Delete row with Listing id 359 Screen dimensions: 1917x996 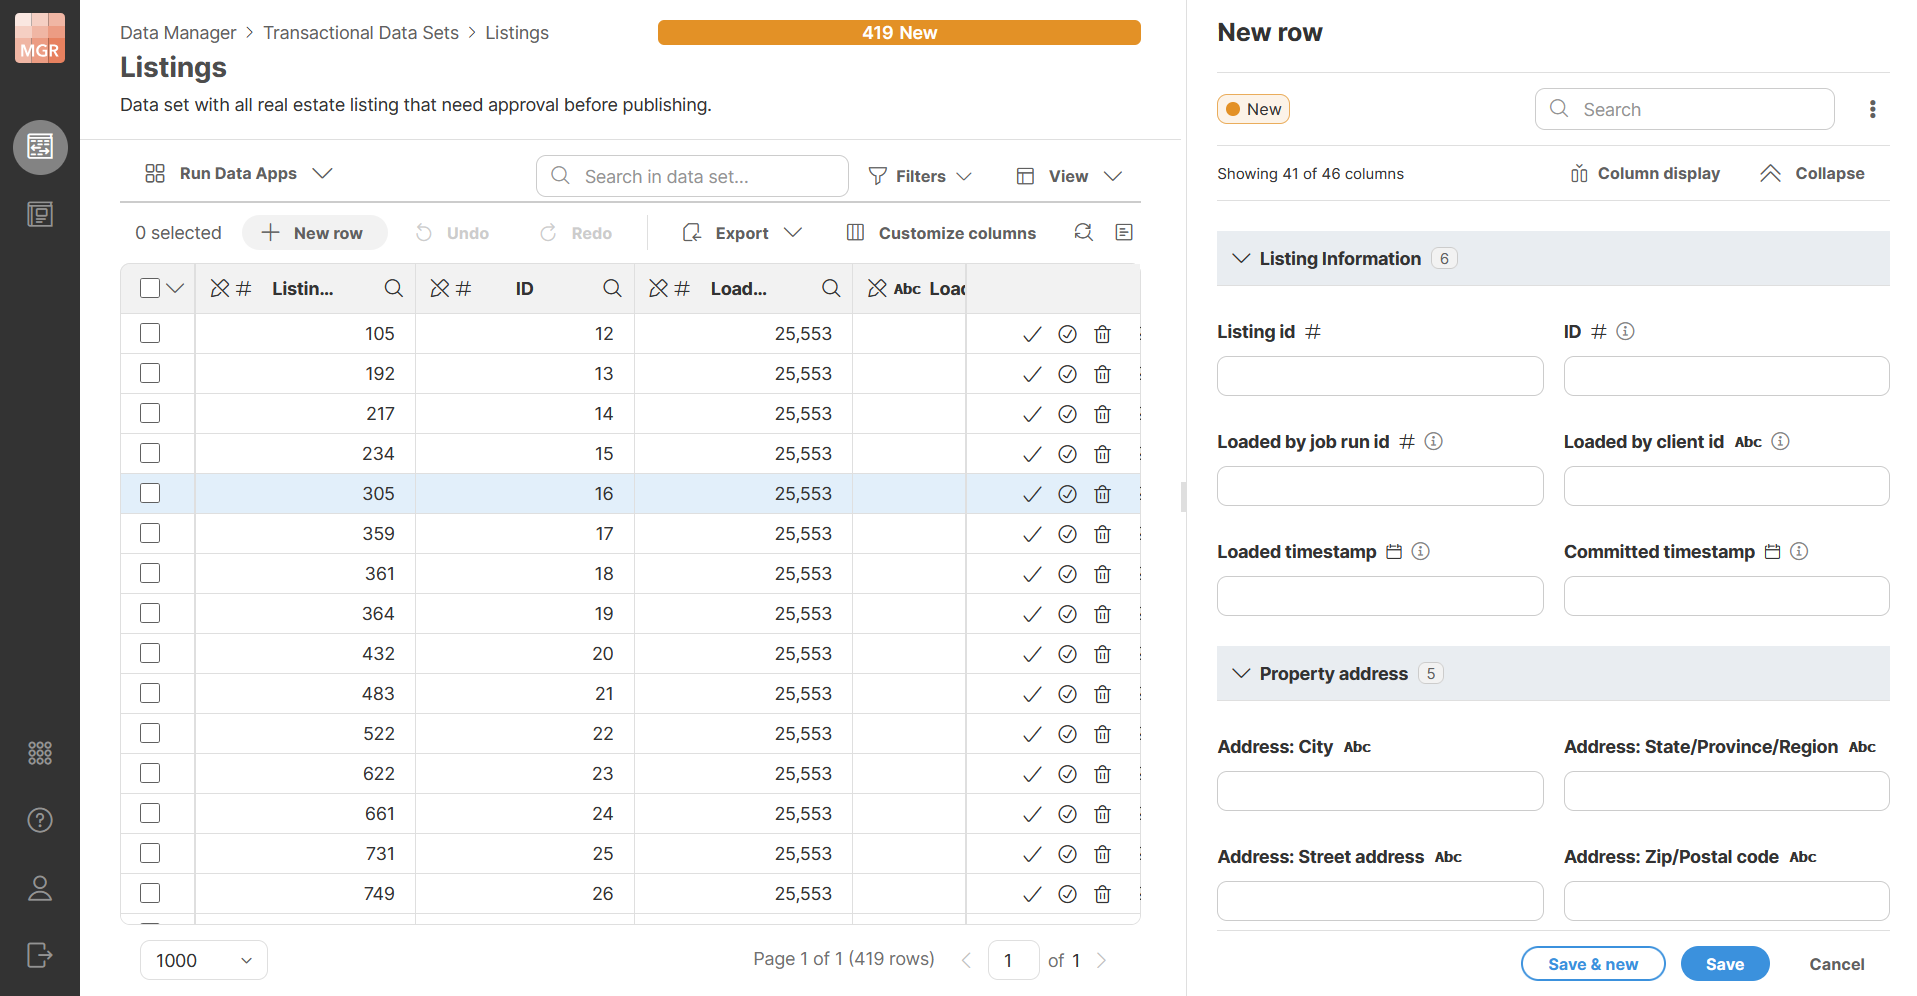point(1102,534)
